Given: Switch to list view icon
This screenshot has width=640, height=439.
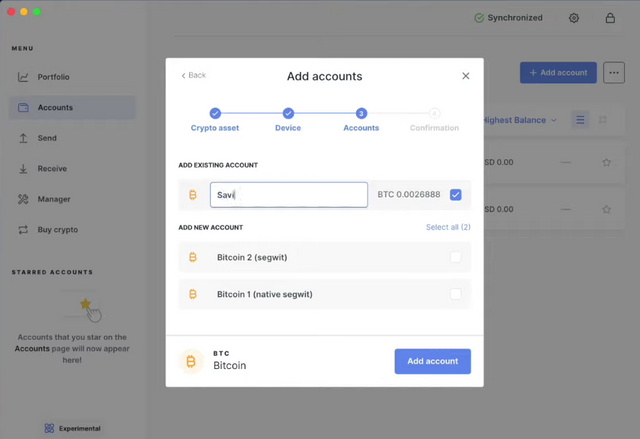Looking at the screenshot, I should [x=580, y=120].
